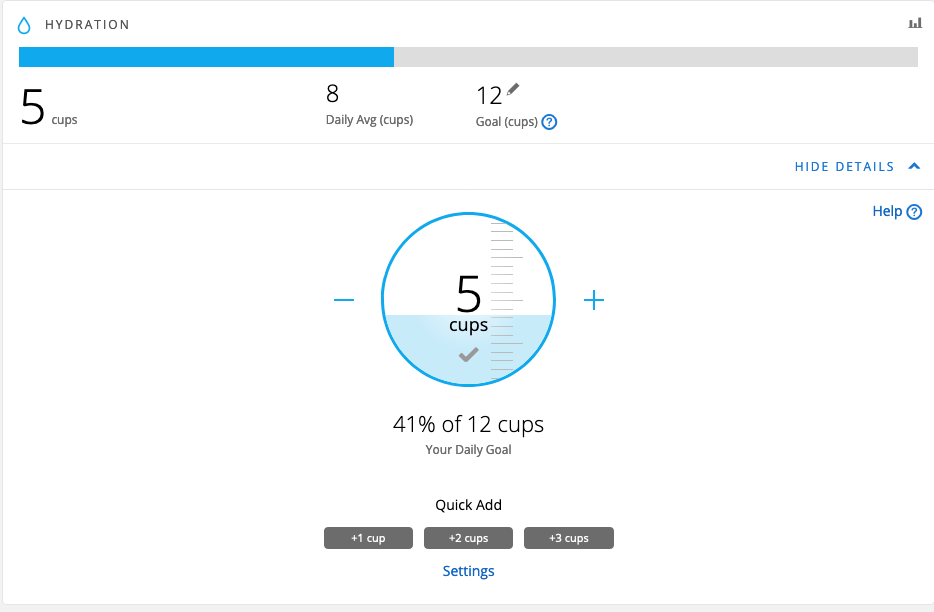This screenshot has height=612, width=934.
Task: Click the Help text link
Action: tap(887, 211)
